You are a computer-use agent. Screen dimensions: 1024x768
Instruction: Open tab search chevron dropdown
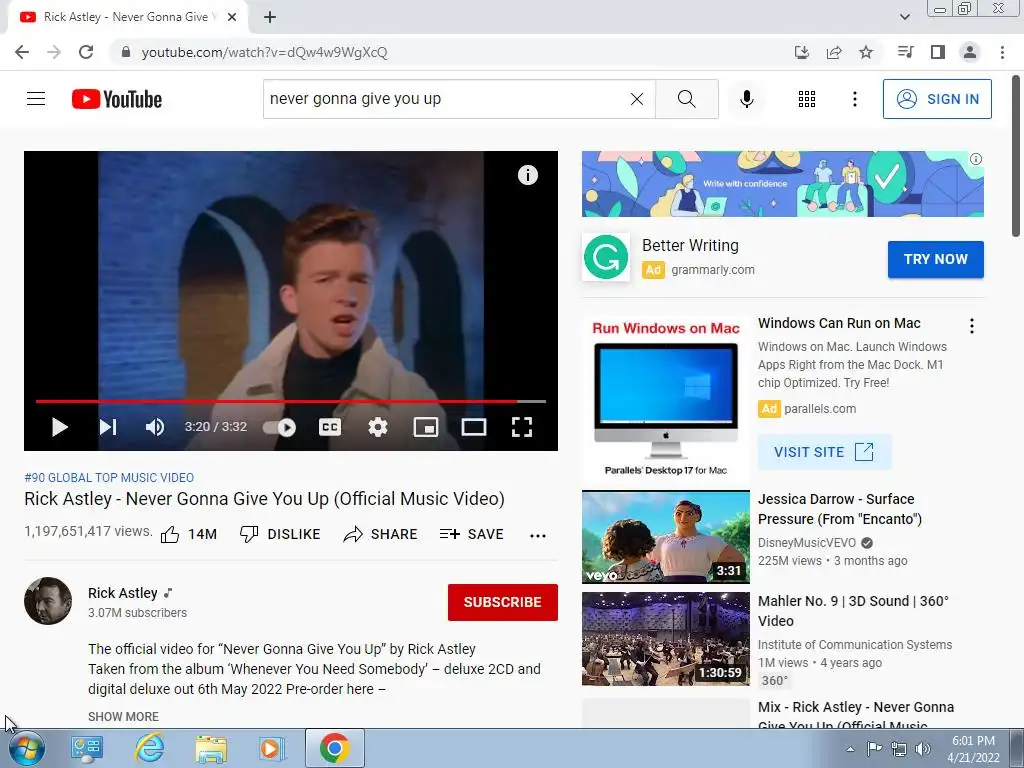pyautogui.click(x=904, y=17)
